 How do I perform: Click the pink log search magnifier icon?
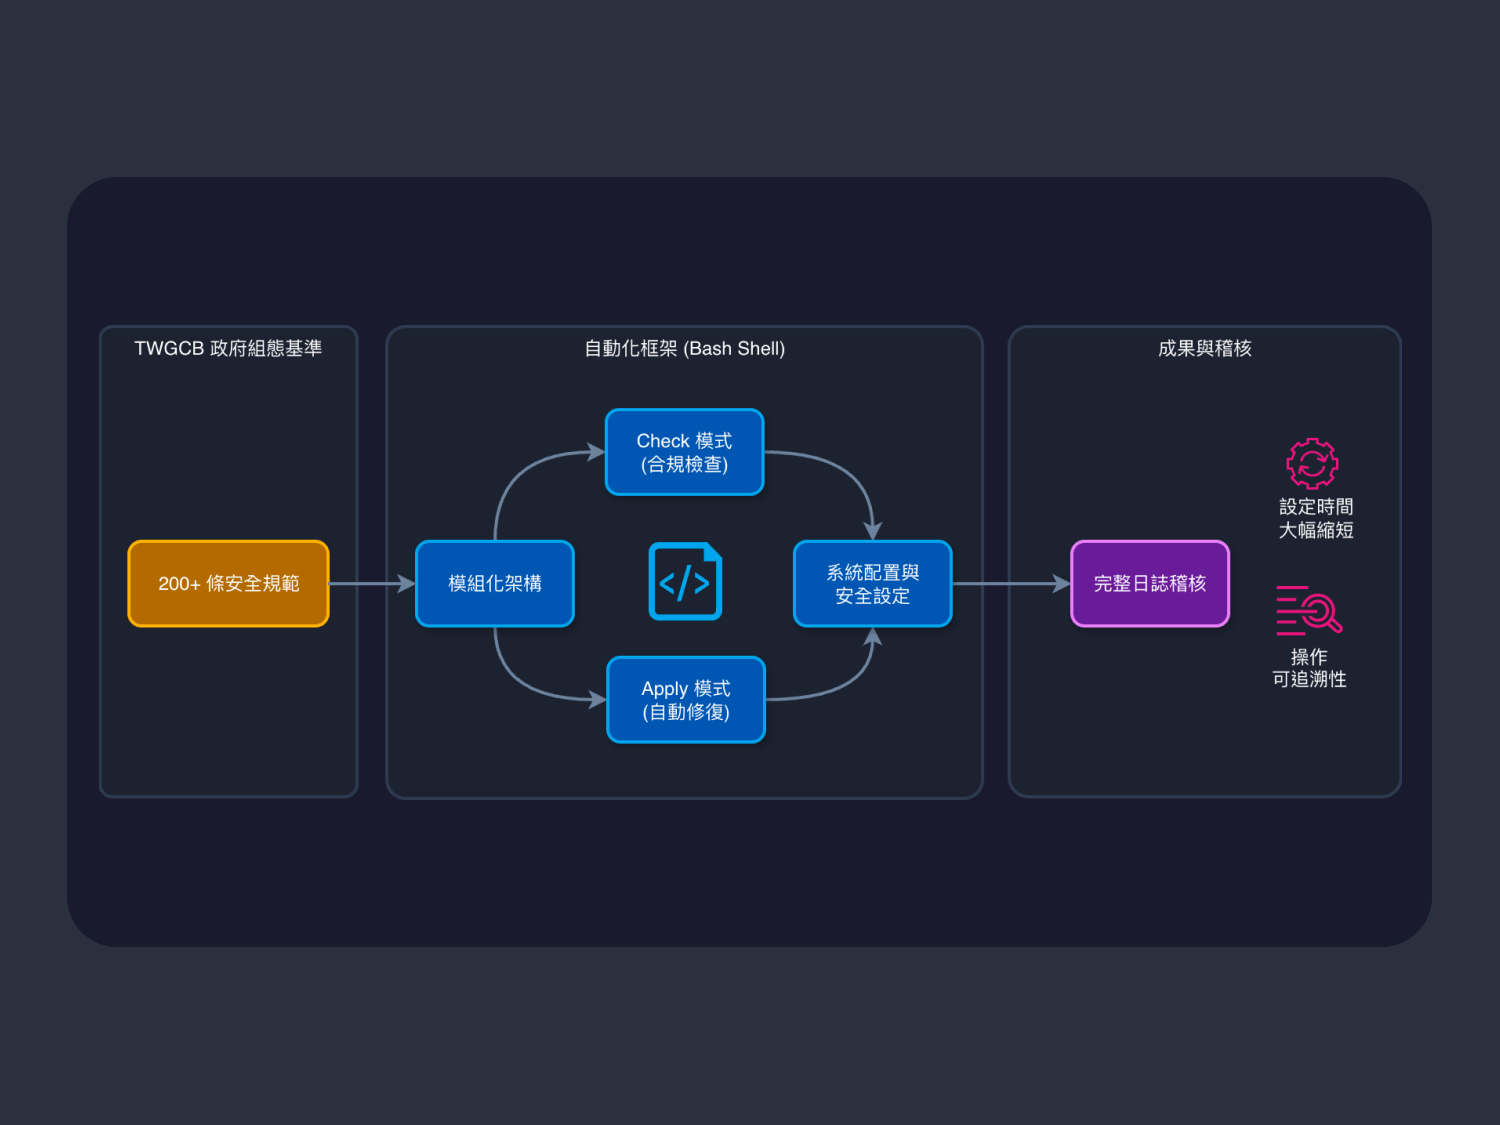pos(1309,610)
